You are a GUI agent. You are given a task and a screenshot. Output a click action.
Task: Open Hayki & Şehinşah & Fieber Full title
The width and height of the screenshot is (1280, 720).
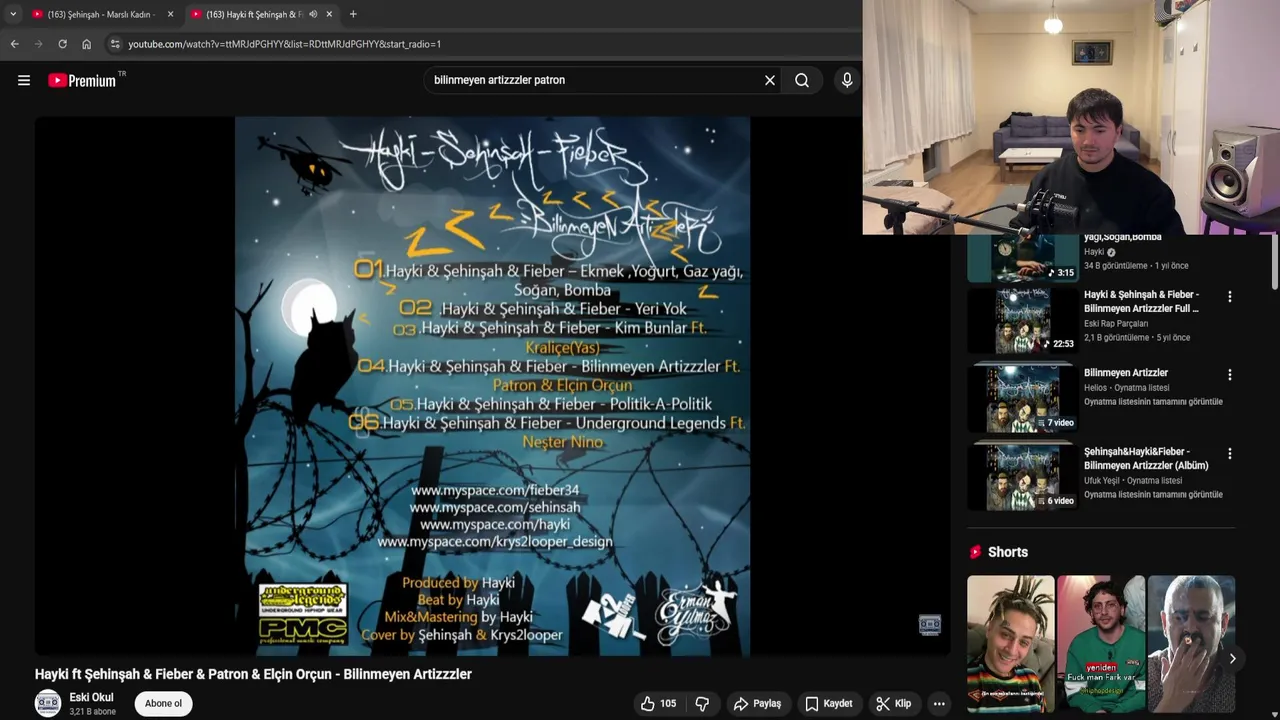pos(1142,302)
